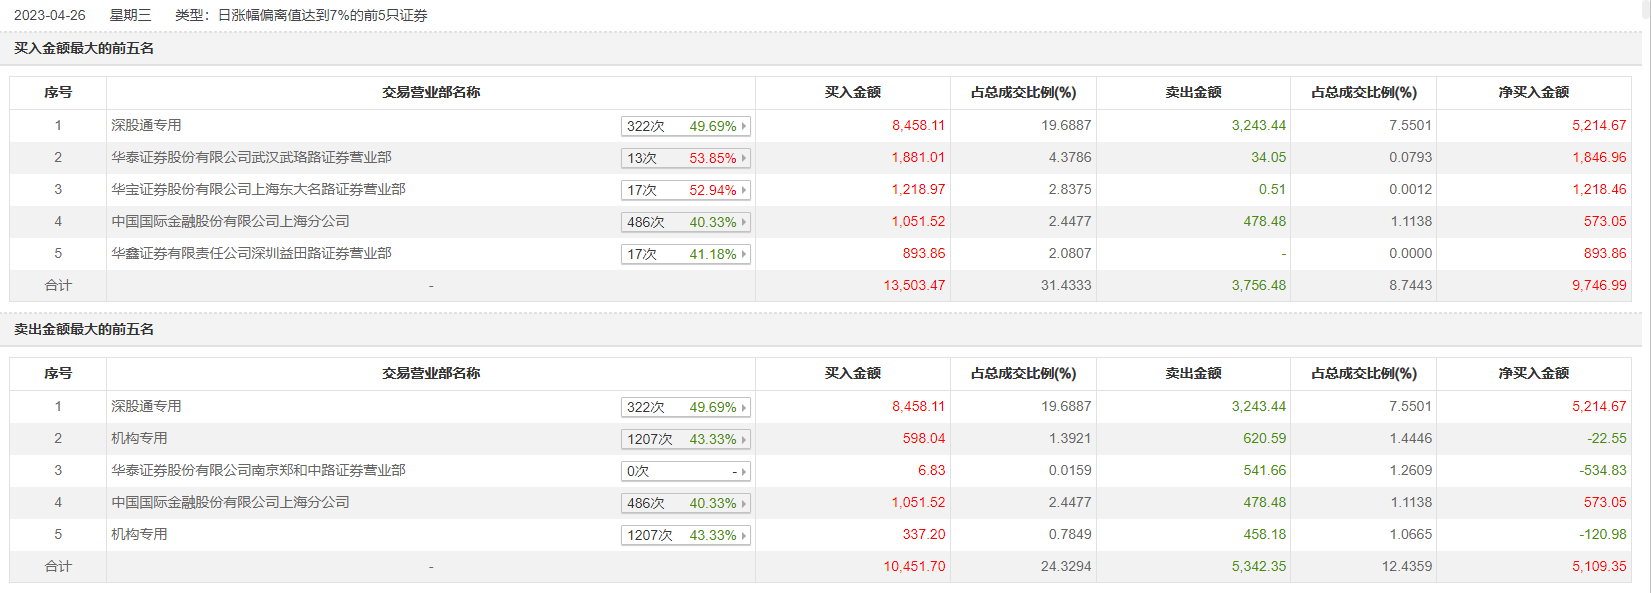Click arrow beside 322次 in the 卖出金额最大 table
Image resolution: width=1651 pixels, height=593 pixels.
(x=744, y=407)
